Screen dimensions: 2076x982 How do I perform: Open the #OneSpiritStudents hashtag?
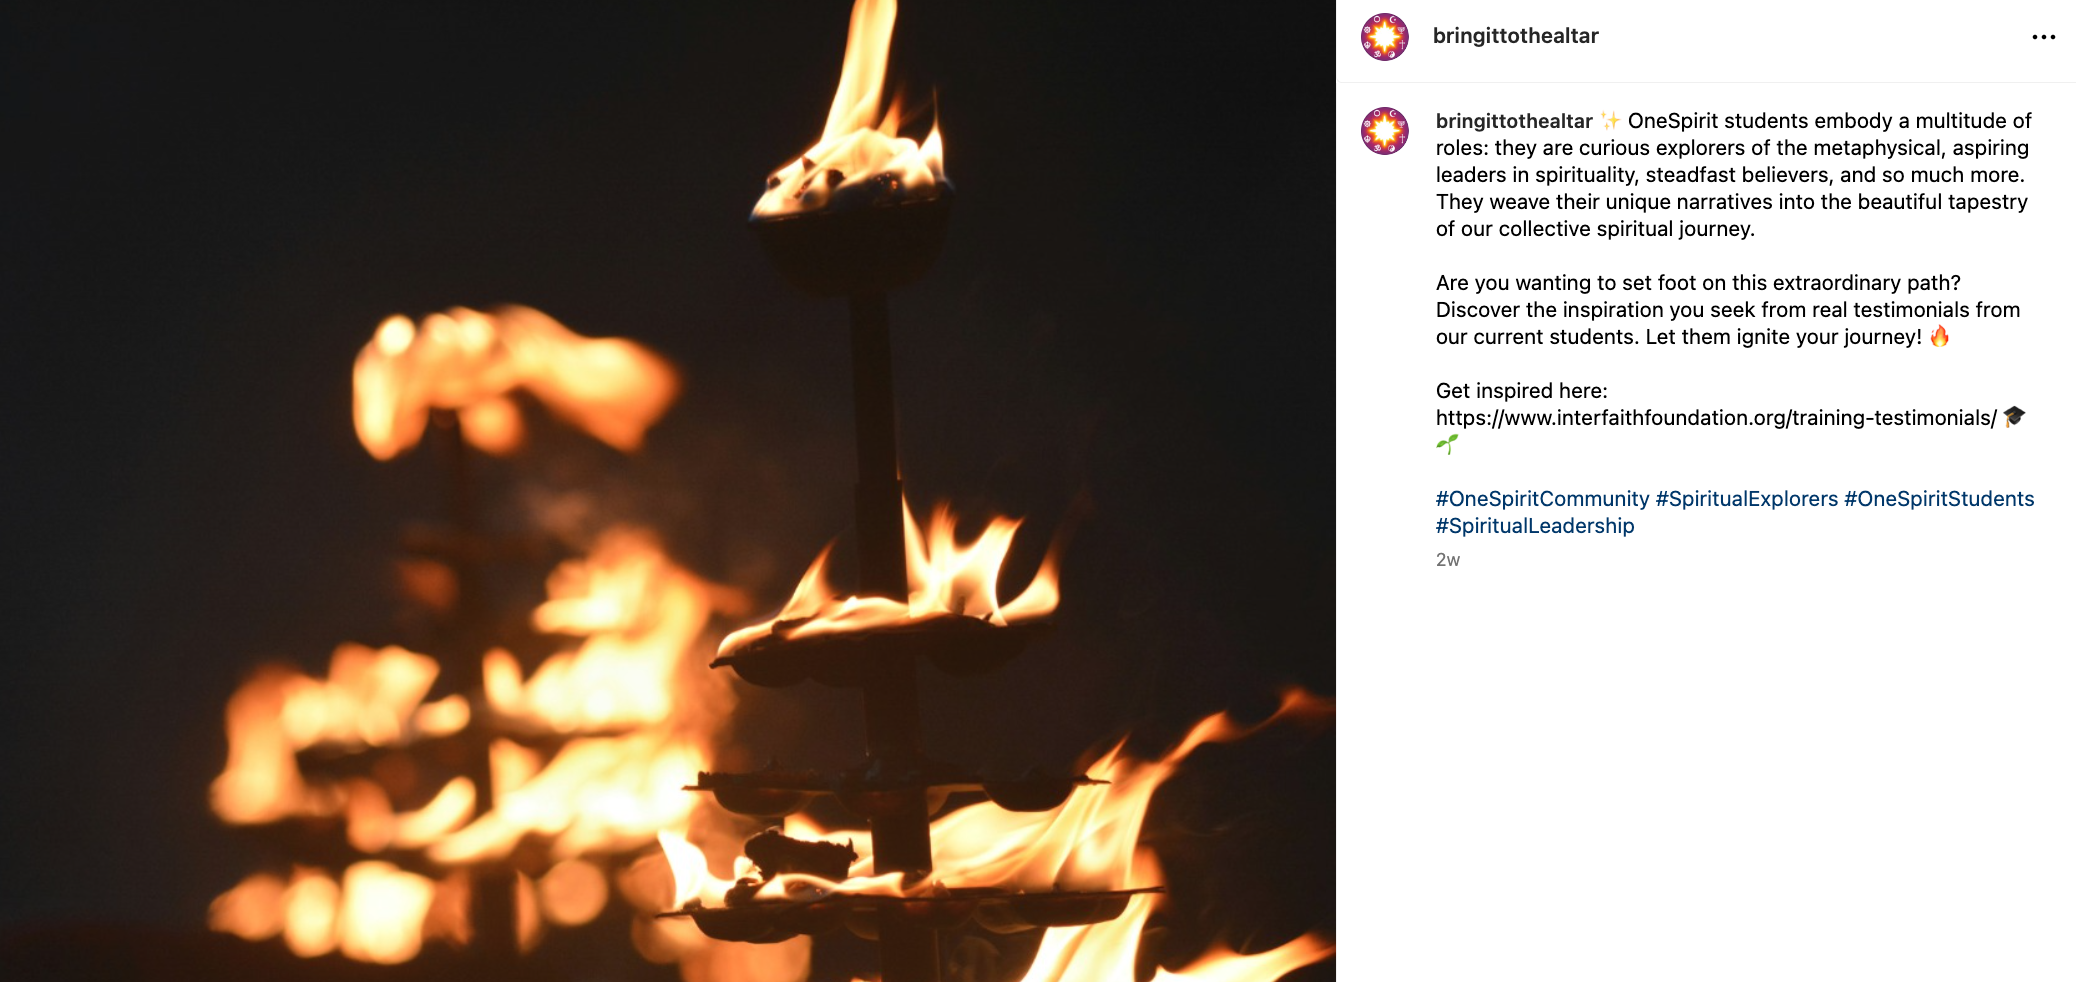click(x=1939, y=499)
